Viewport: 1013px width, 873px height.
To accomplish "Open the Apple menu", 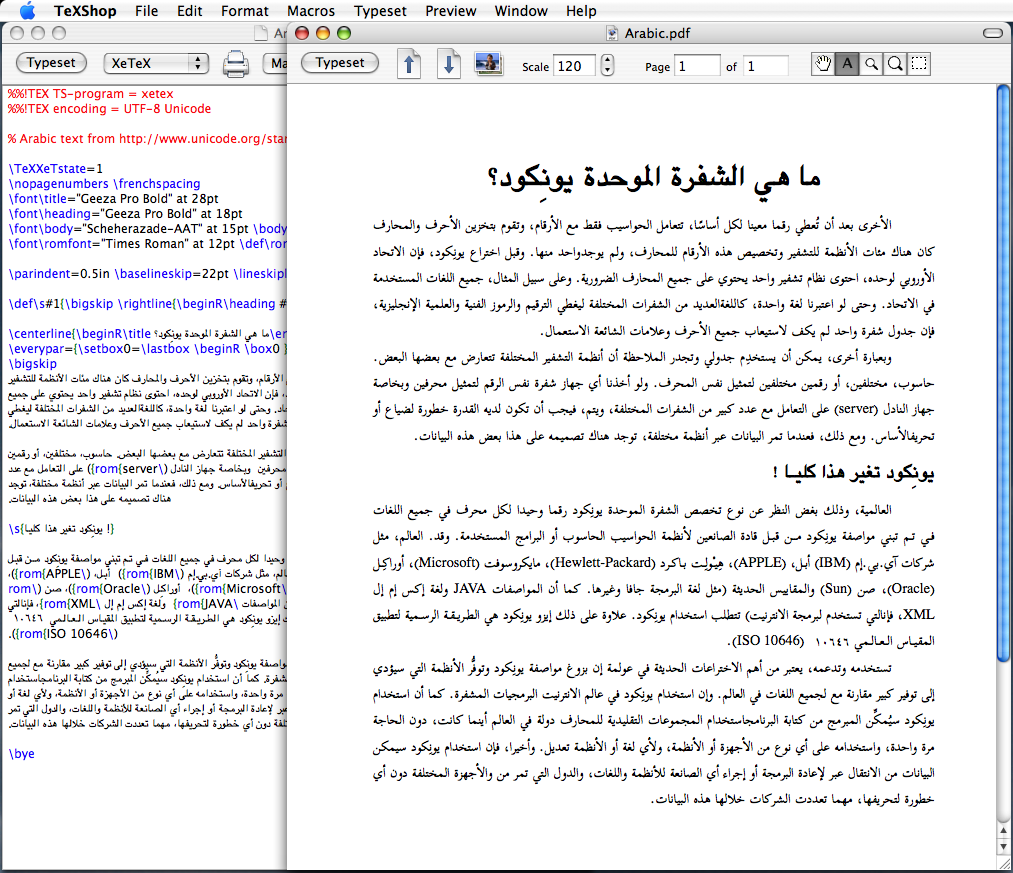I will coord(27,10).
